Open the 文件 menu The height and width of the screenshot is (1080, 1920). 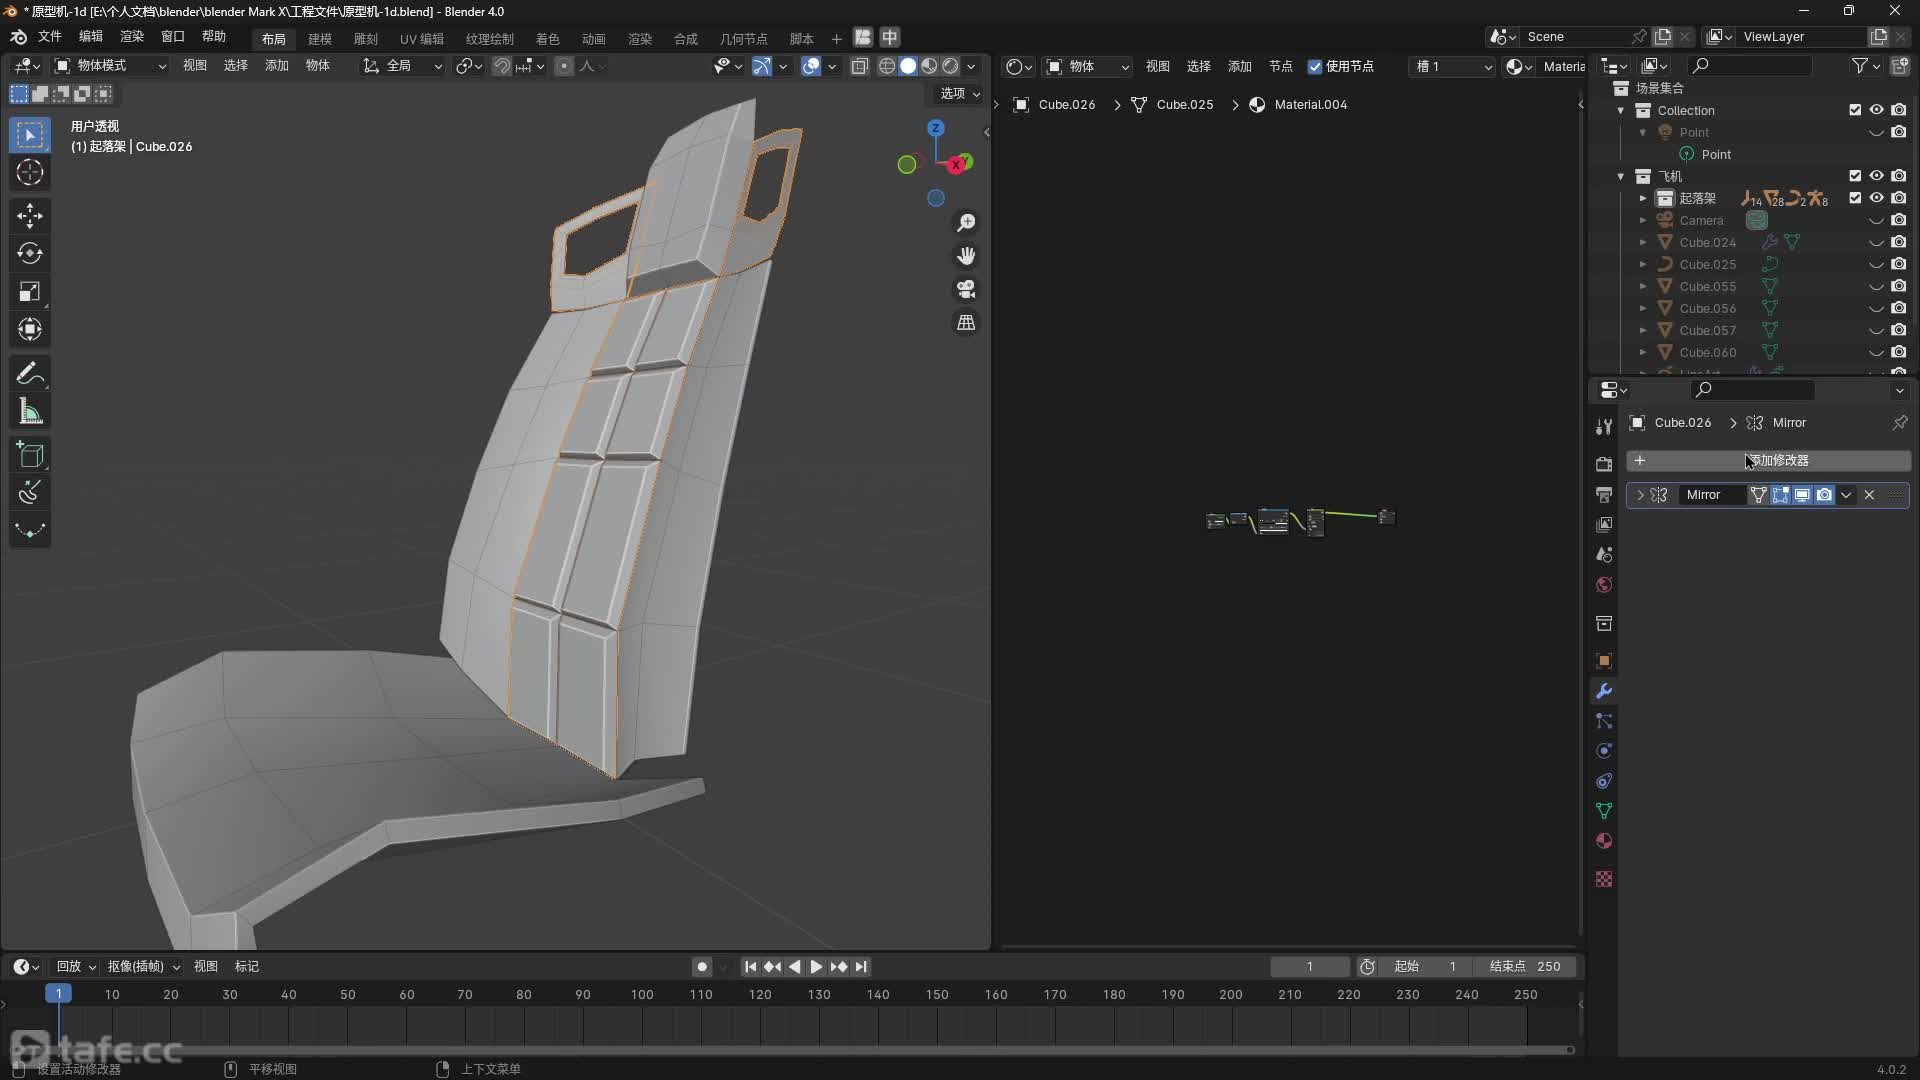point(50,36)
